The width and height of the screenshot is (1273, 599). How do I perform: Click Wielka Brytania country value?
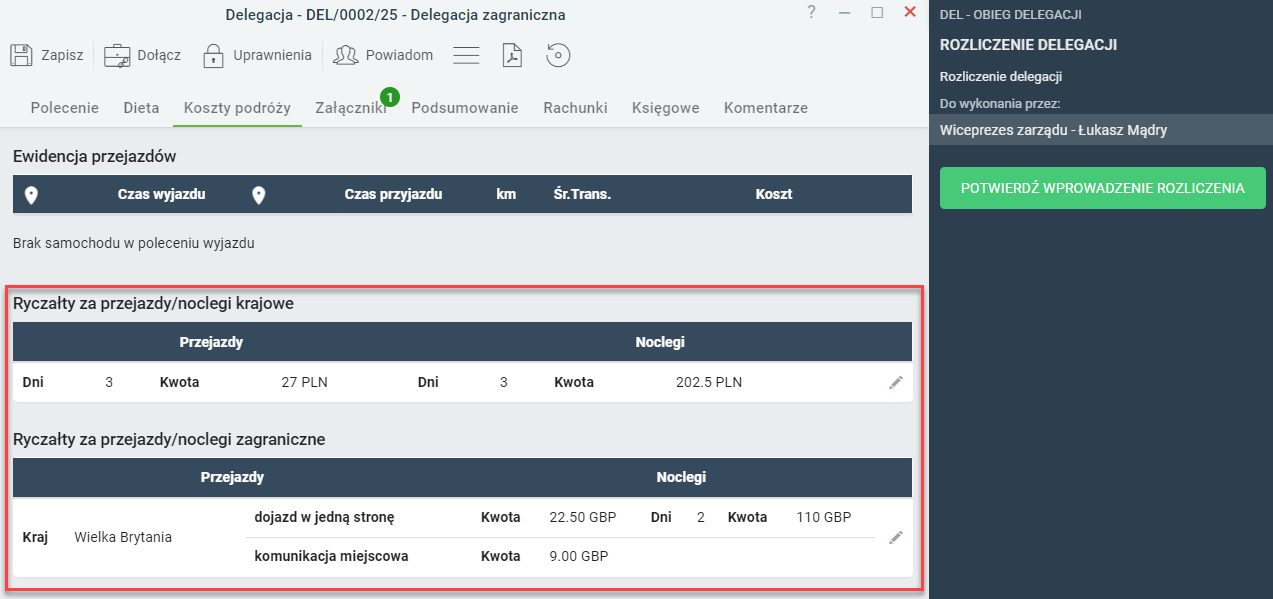[x=123, y=537]
